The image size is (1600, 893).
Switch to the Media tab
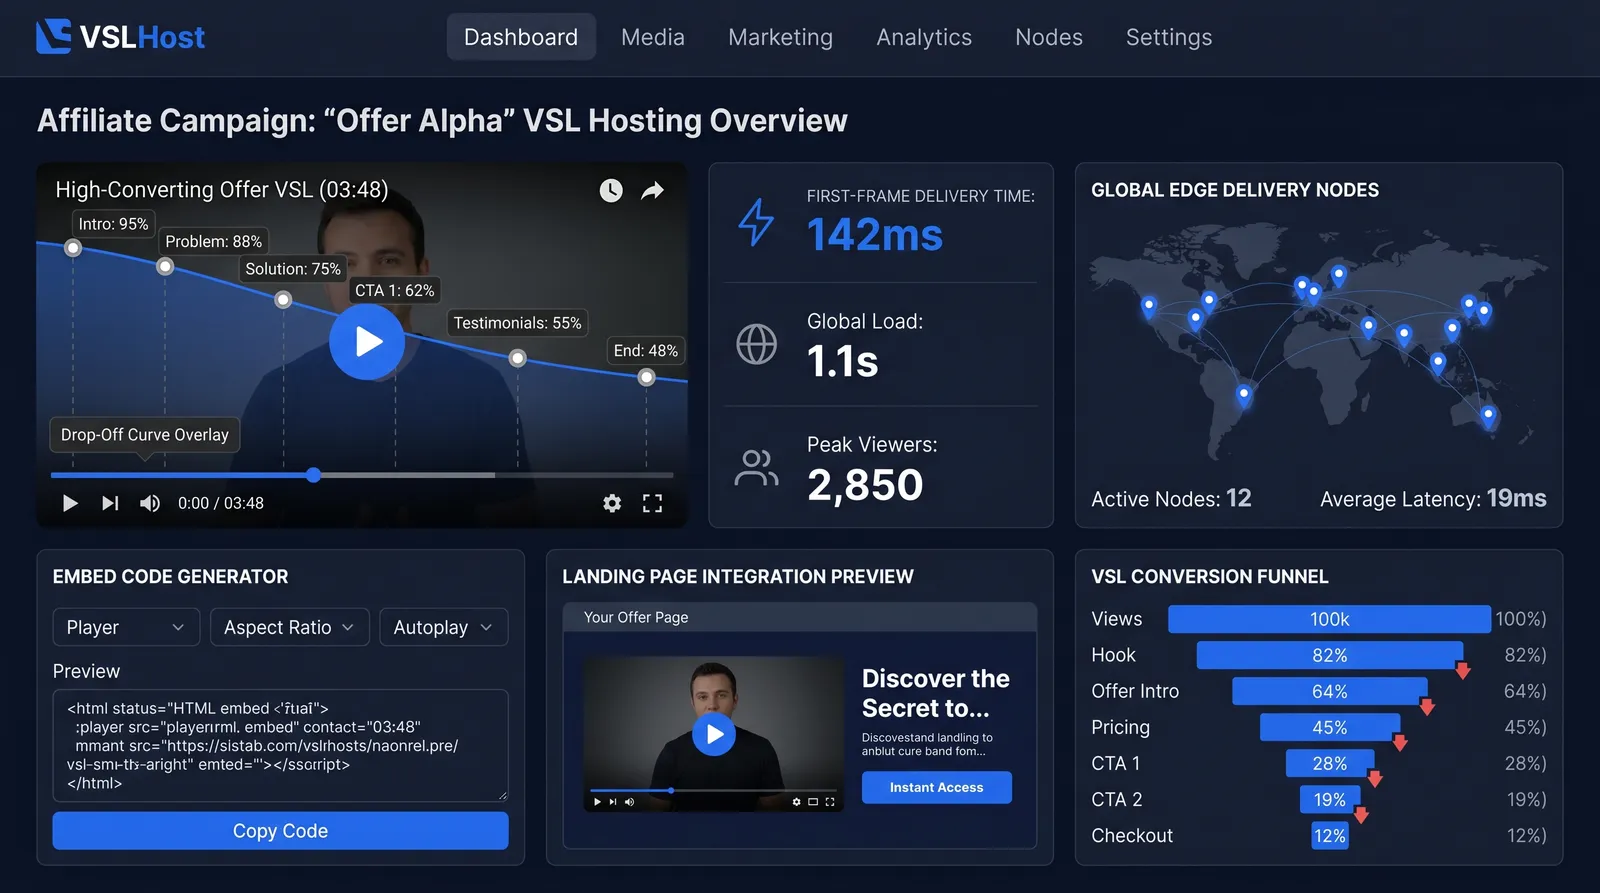point(653,37)
